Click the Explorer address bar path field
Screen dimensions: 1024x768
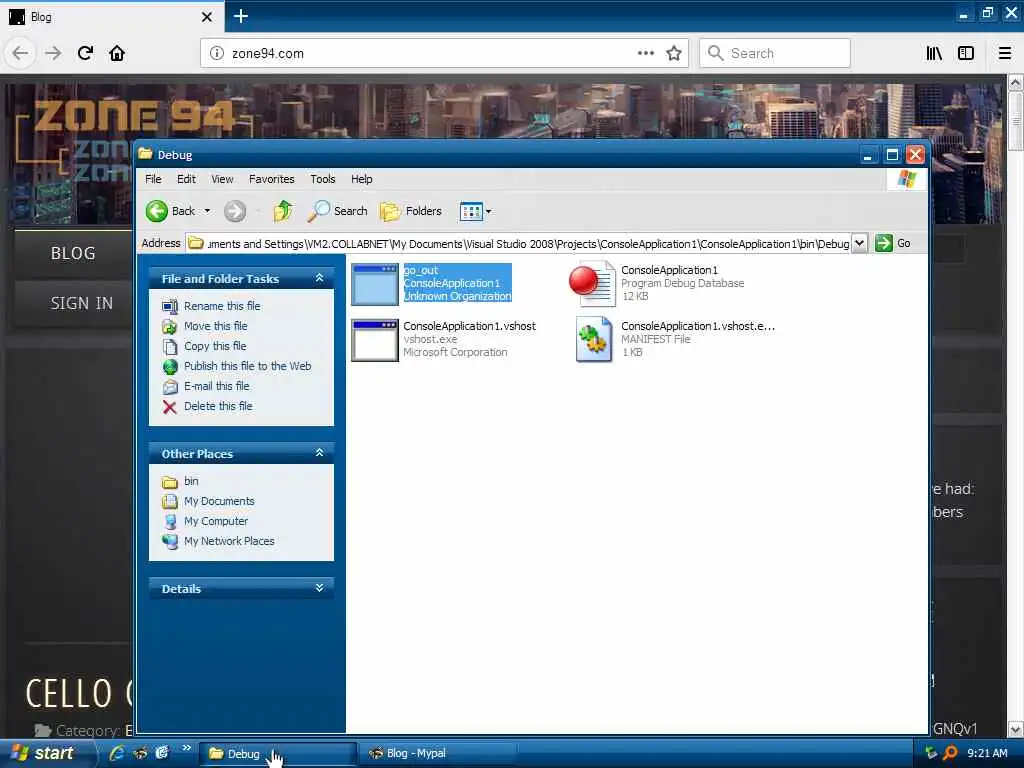click(519, 244)
